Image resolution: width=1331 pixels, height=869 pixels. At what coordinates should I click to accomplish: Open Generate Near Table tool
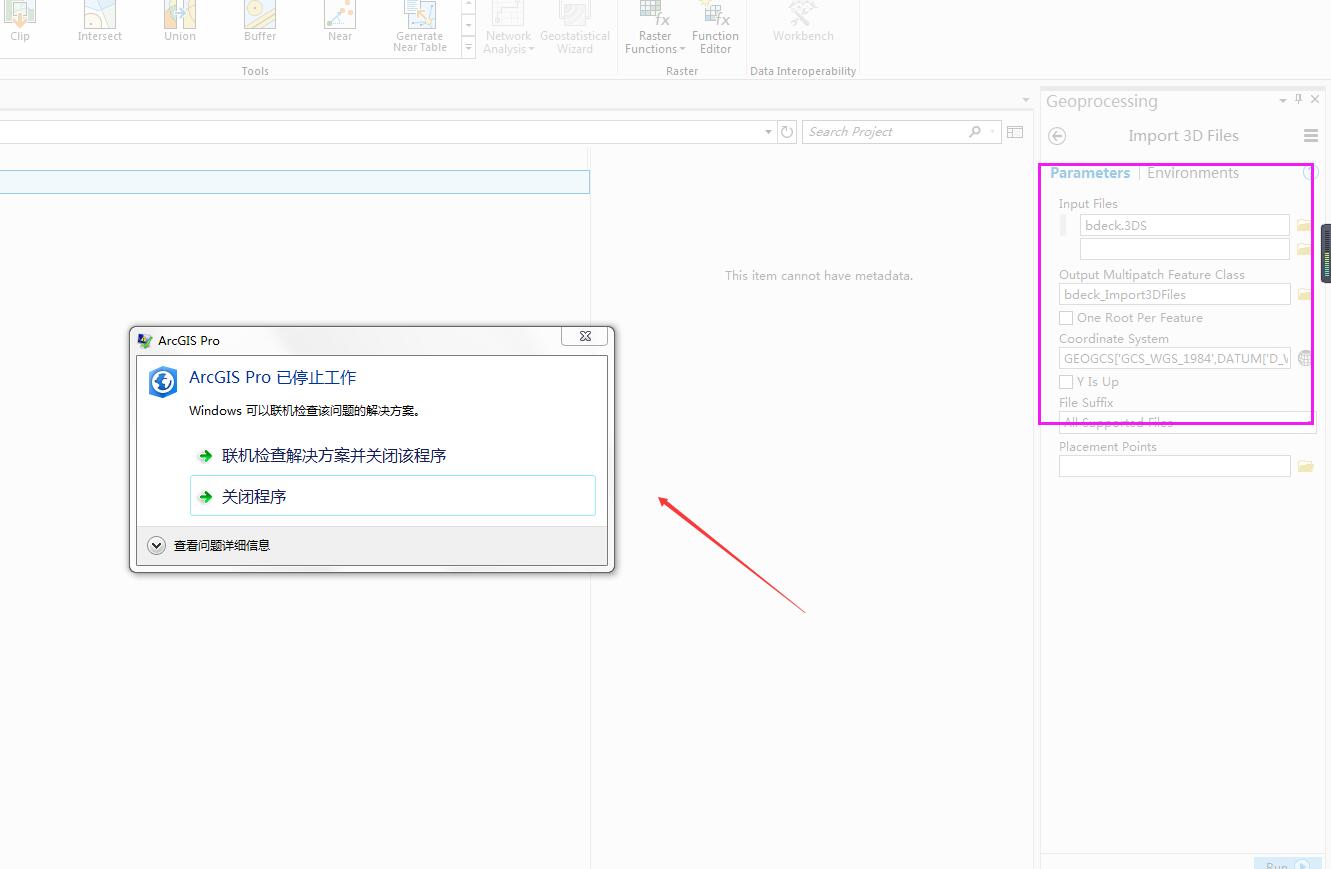[420, 27]
